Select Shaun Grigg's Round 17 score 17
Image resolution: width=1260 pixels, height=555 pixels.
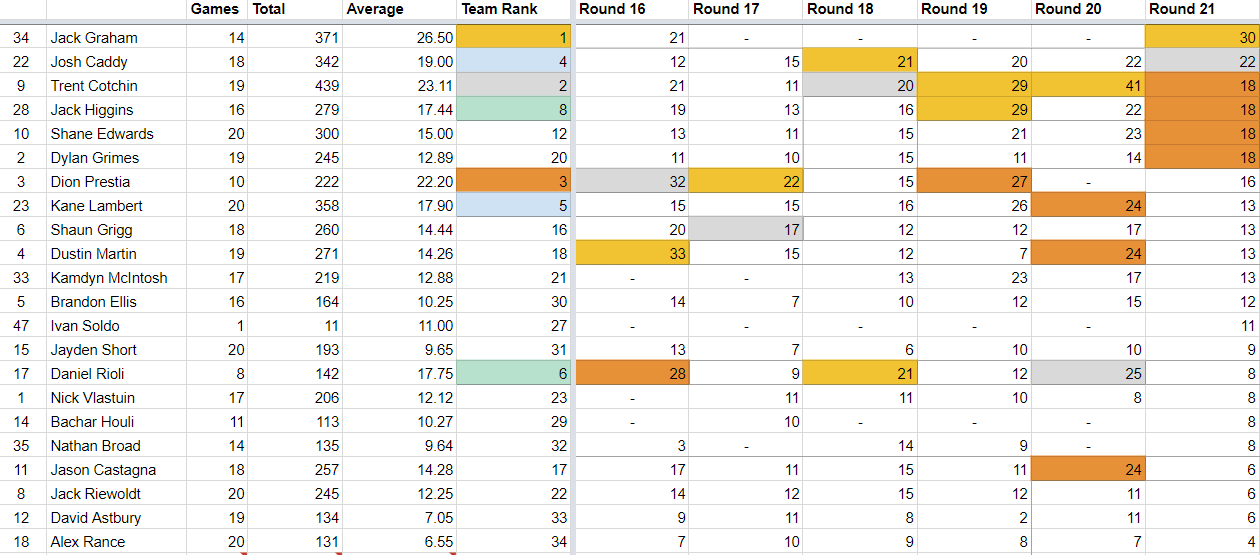point(746,230)
